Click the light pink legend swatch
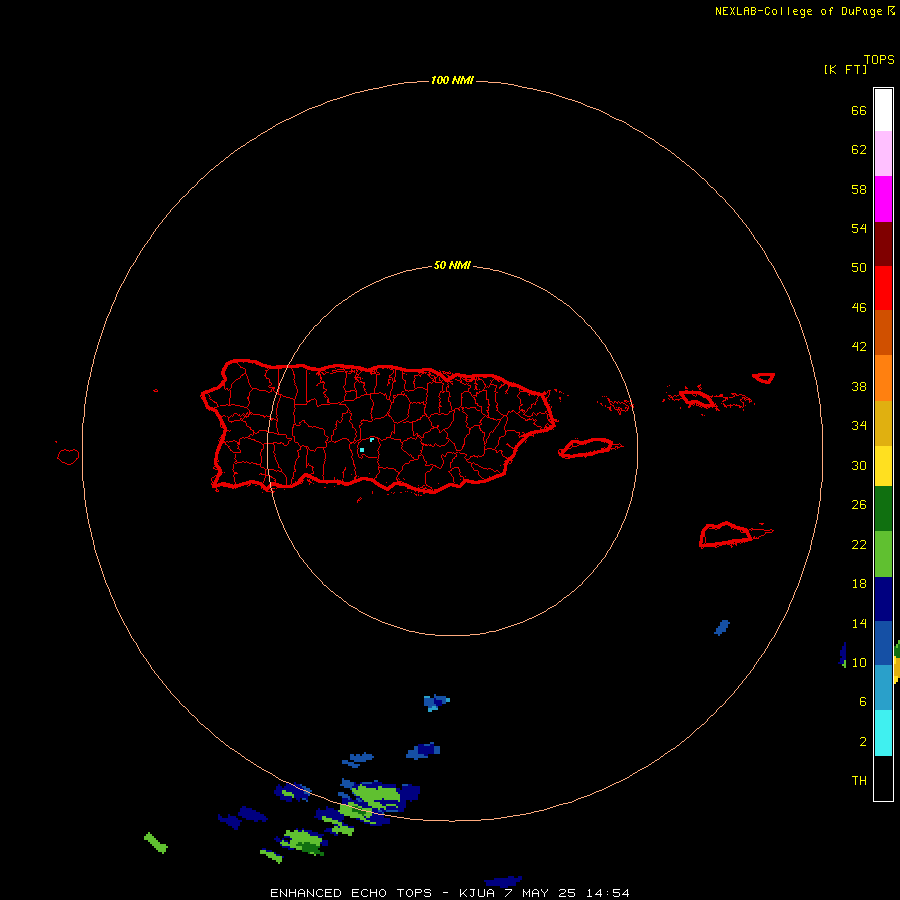The image size is (900, 900). (x=883, y=153)
